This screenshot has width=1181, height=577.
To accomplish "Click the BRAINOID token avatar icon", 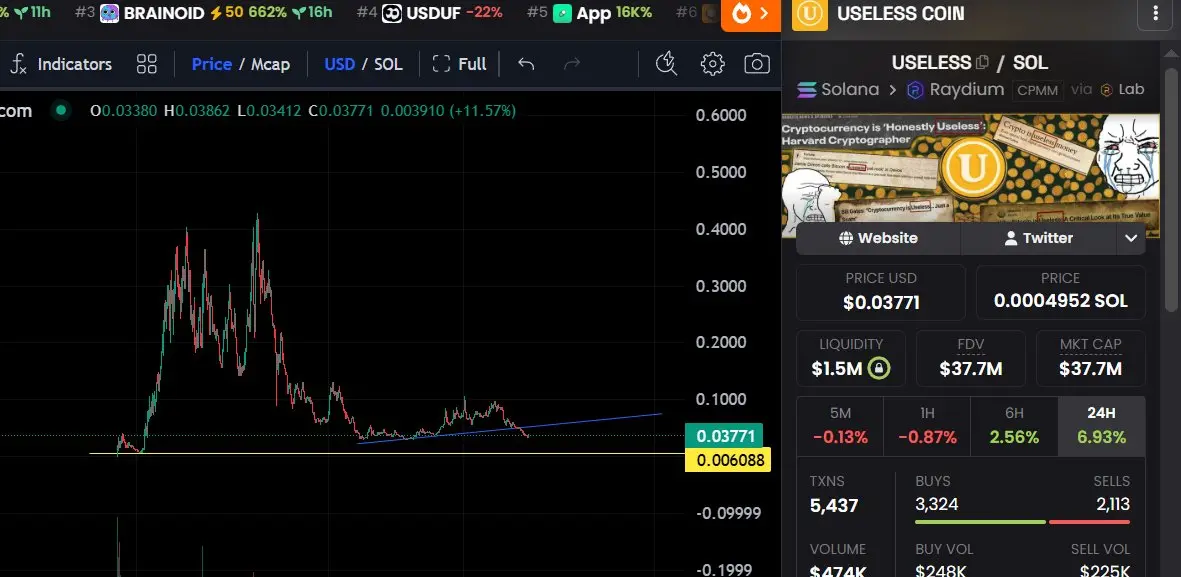I will tap(109, 13).
